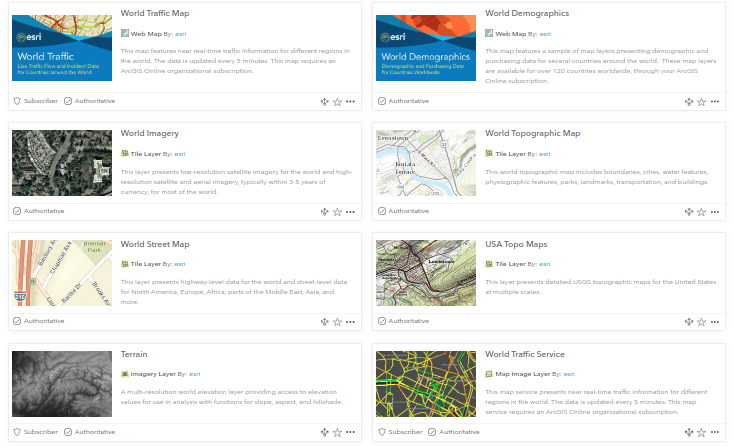Click the favorite star on World Topographic Map
Screen dimensions: 734x447
(x=702, y=212)
